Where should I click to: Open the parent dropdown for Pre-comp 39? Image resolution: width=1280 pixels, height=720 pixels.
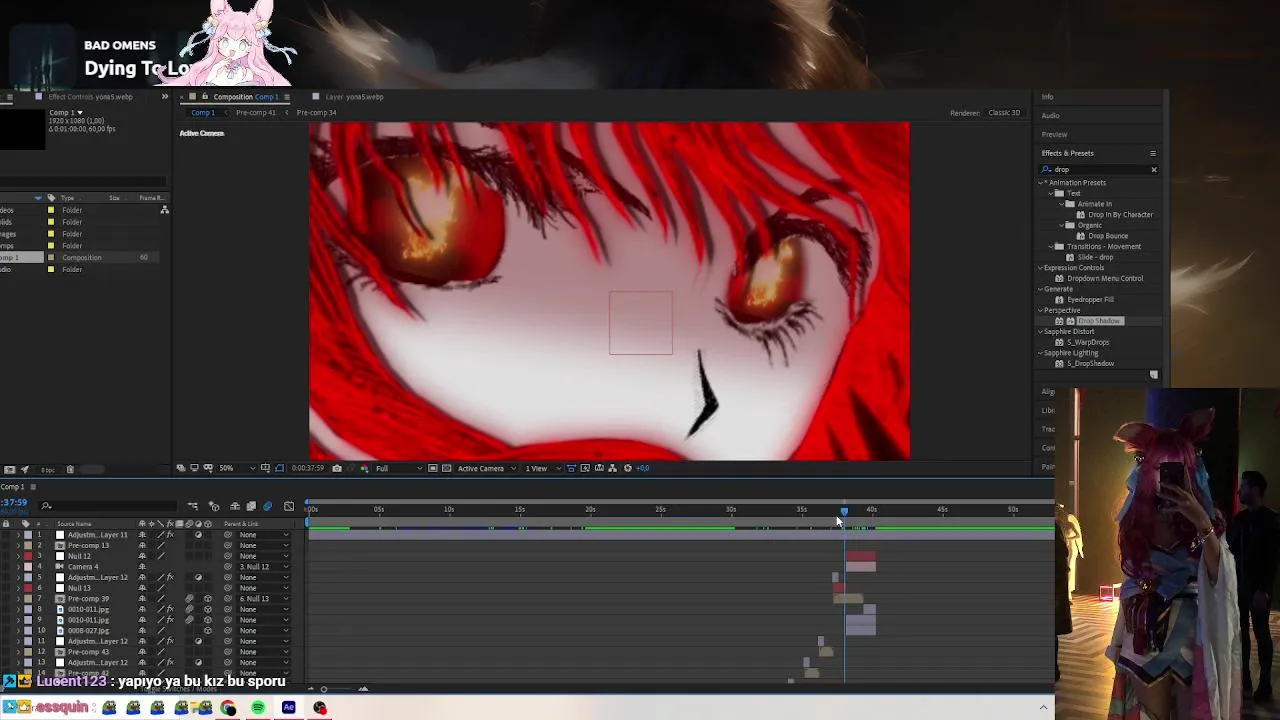pyautogui.click(x=263, y=599)
